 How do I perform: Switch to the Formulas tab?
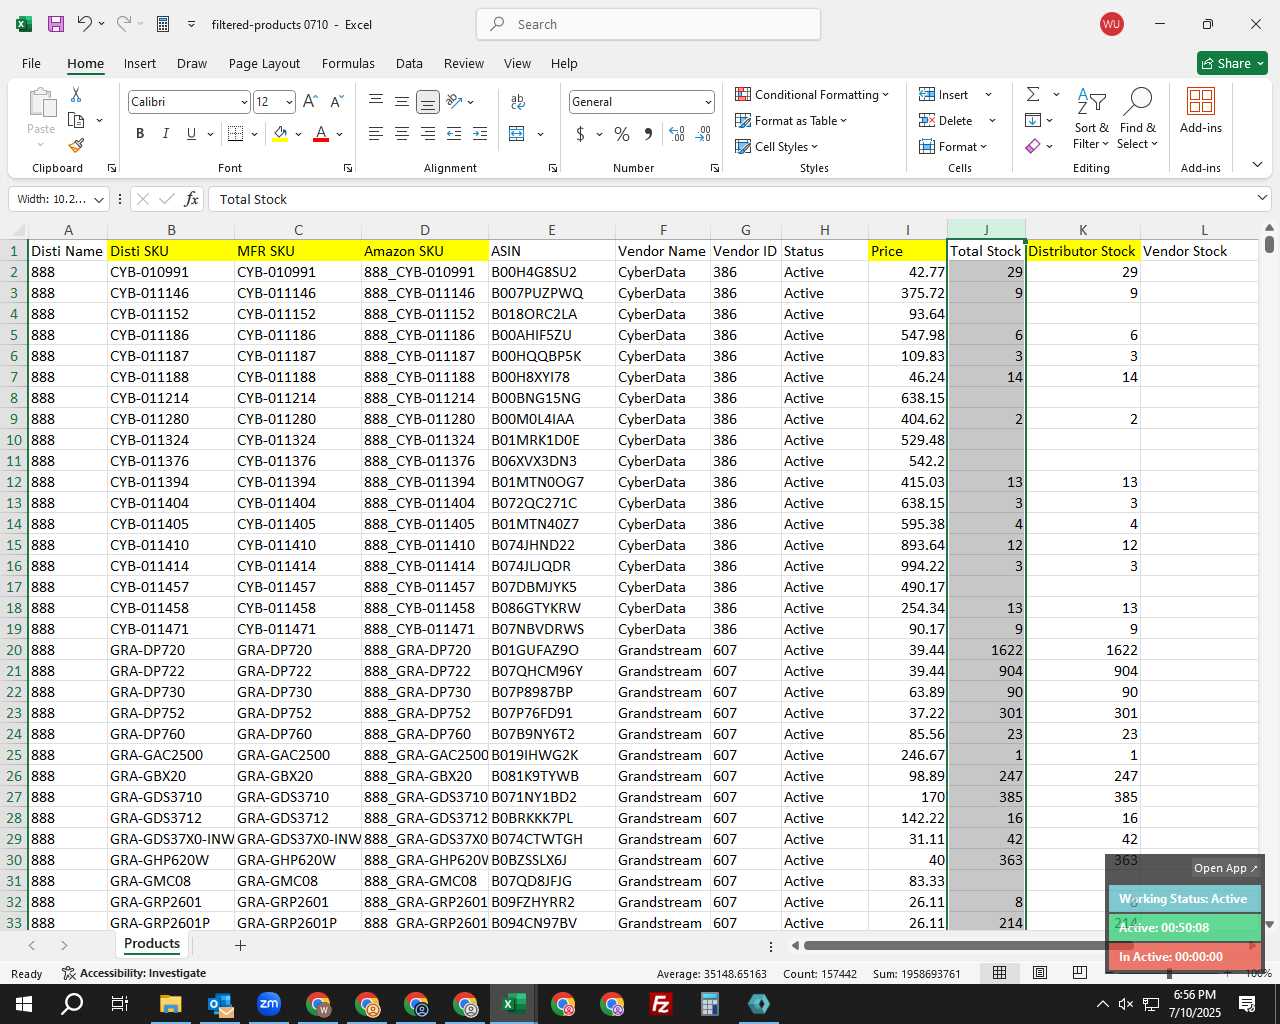pyautogui.click(x=348, y=63)
